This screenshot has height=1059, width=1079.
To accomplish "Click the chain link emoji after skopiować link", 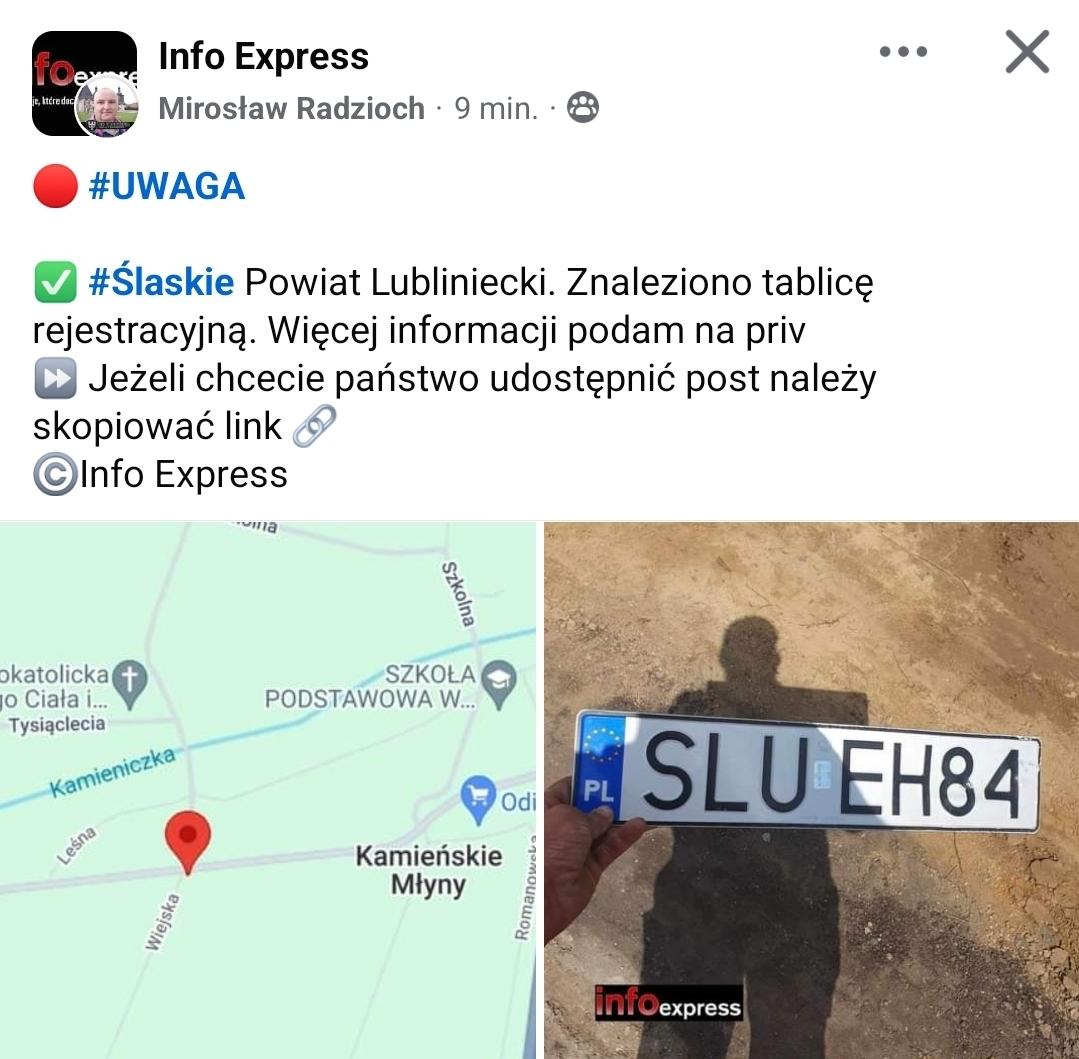I will [x=314, y=426].
